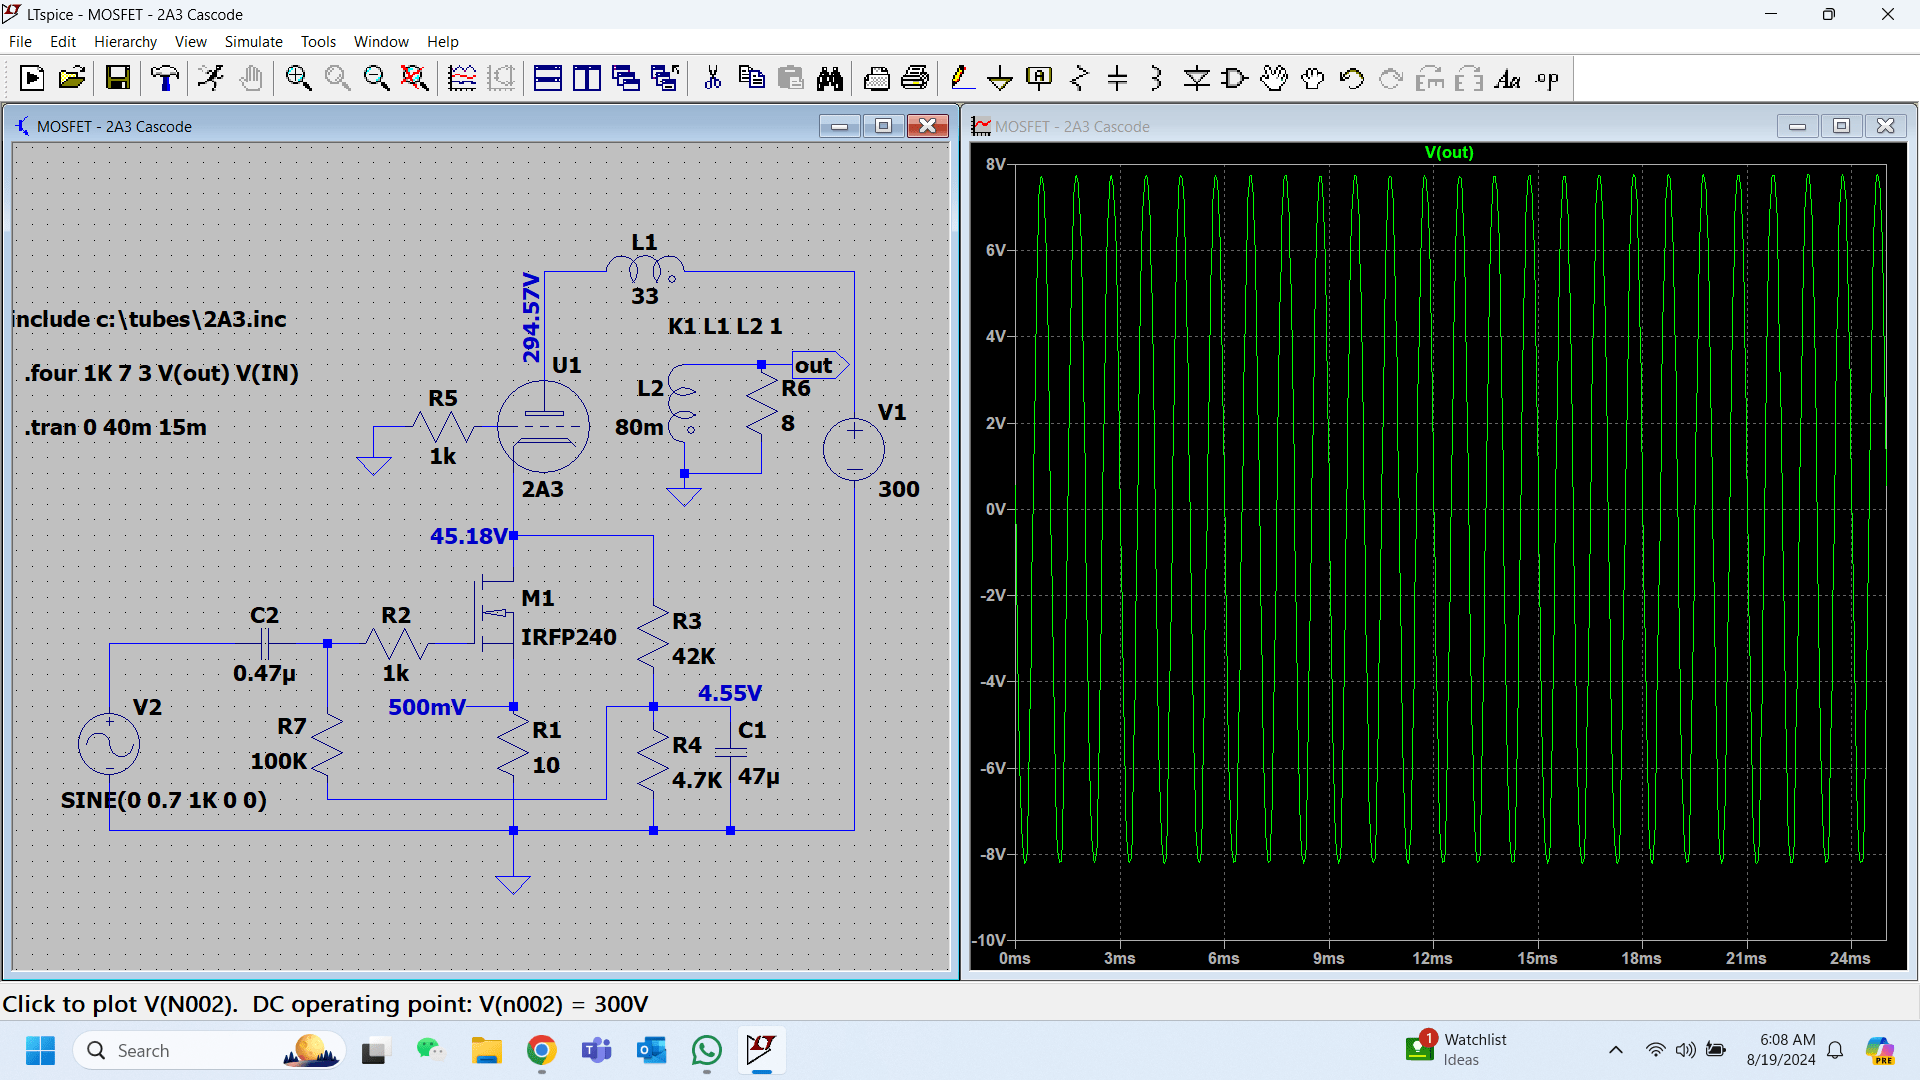This screenshot has height=1080, width=1920.
Task: Open the Edit menu
Action: click(63, 42)
